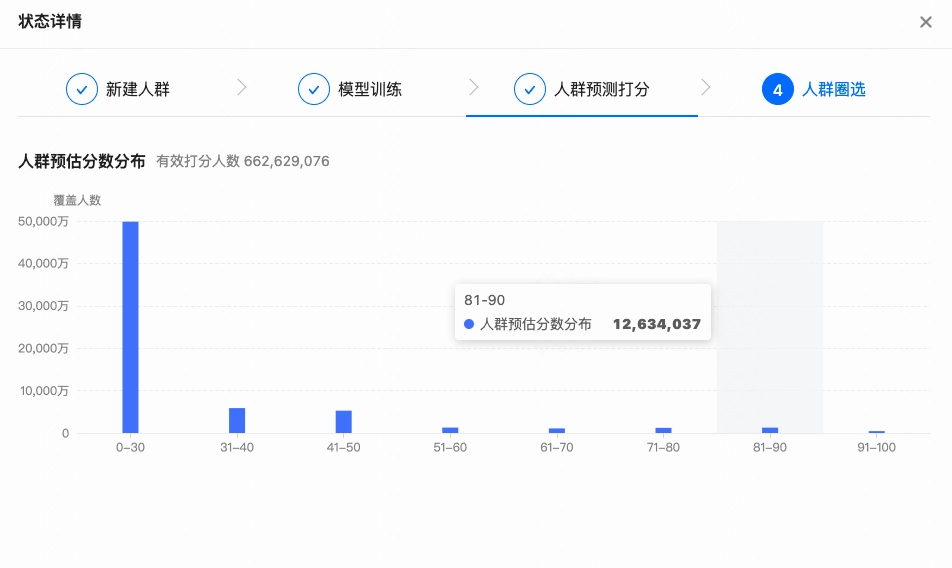The height and width of the screenshot is (568, 952).
Task: Click the 71-80 axis label
Action: [664, 447]
